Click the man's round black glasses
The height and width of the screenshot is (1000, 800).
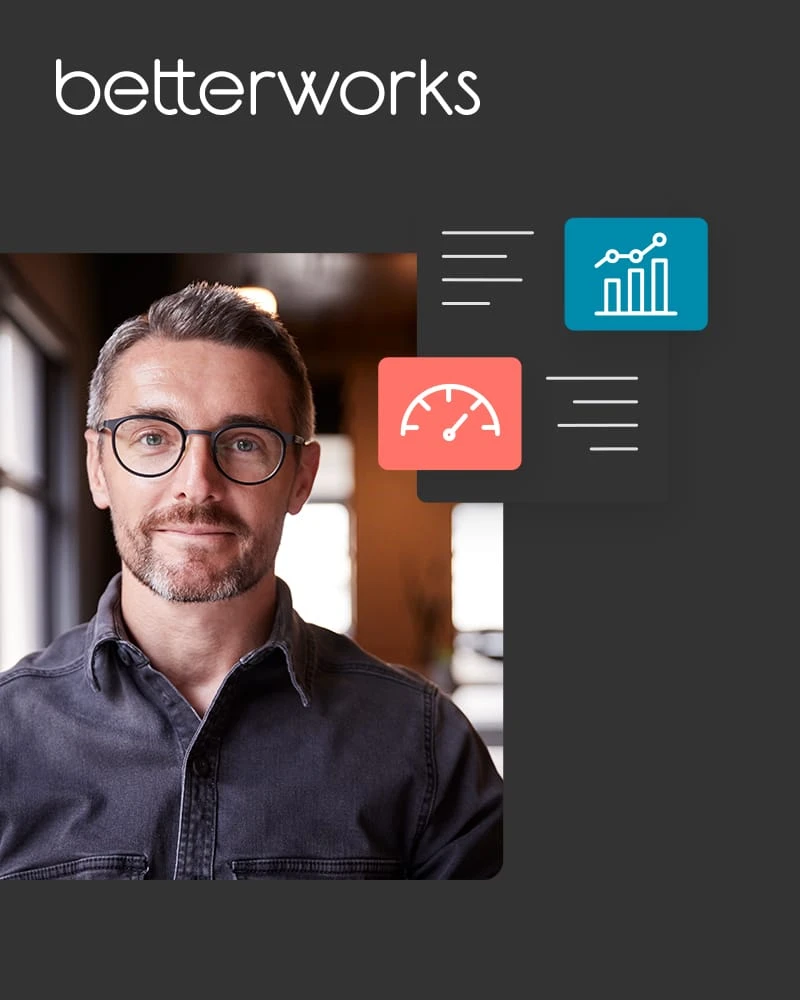pos(201,448)
